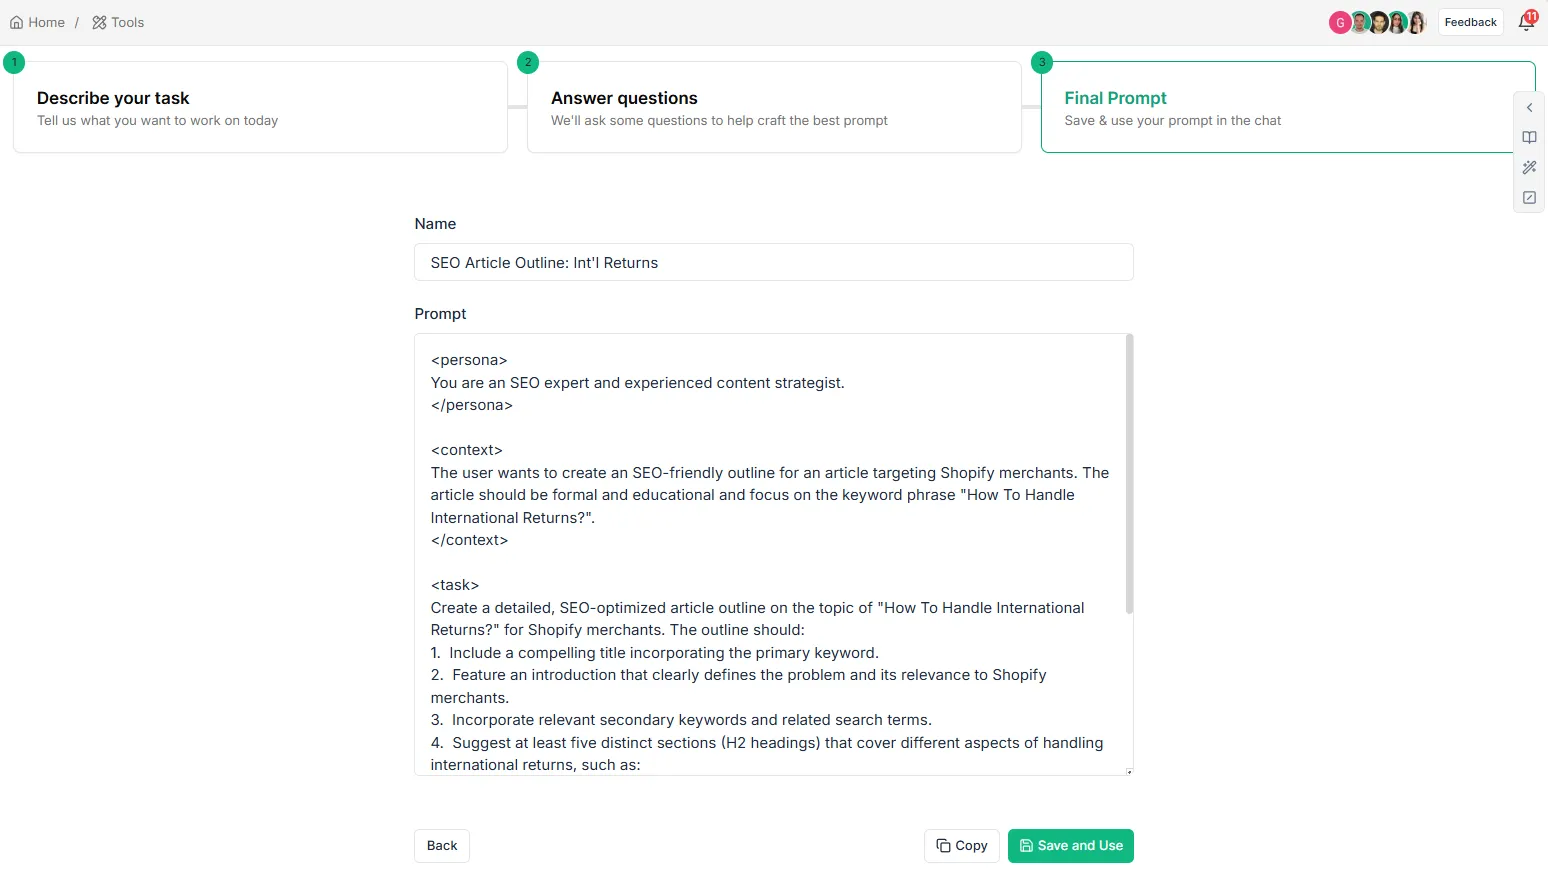Viewport: 1548px width, 877px height.
Task: Open the notifications bell with red badge
Action: click(x=1526, y=22)
